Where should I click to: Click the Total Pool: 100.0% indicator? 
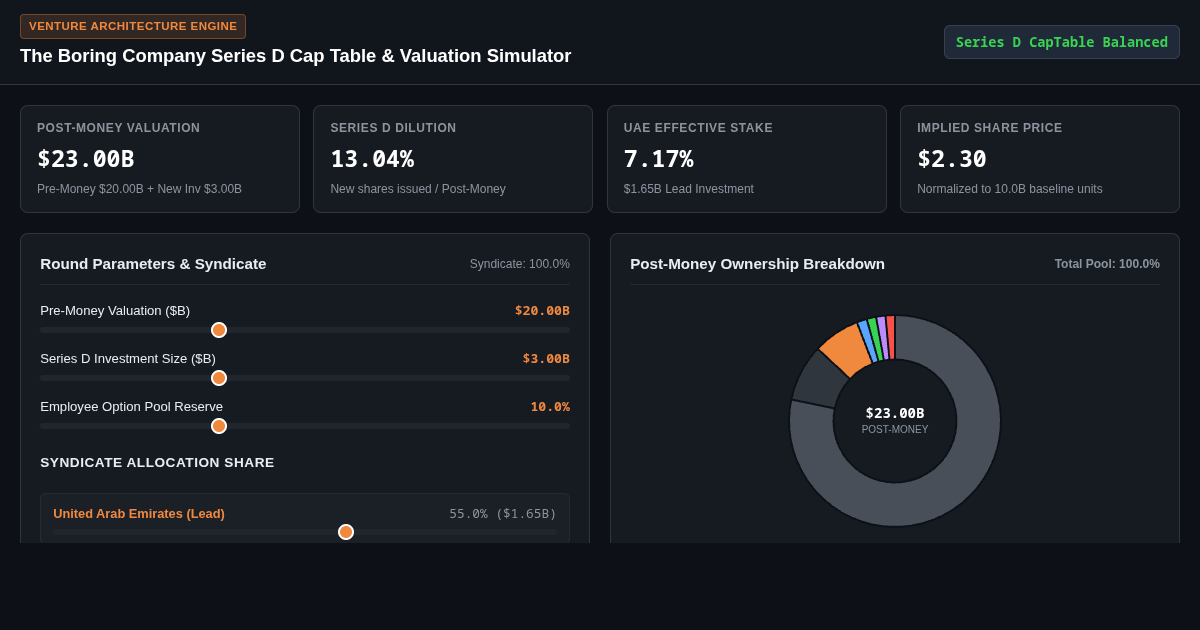(1107, 264)
